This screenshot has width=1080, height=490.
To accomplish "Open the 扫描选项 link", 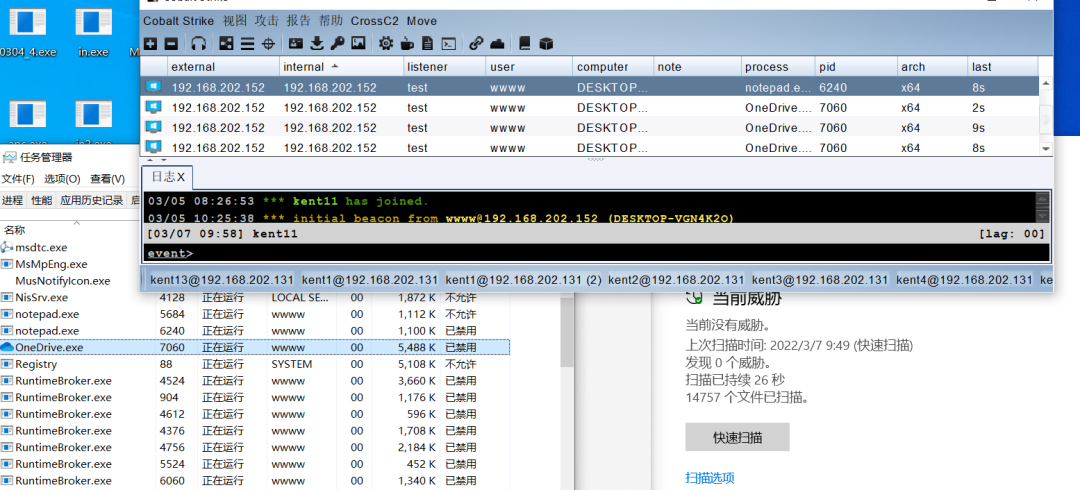I will (709, 478).
